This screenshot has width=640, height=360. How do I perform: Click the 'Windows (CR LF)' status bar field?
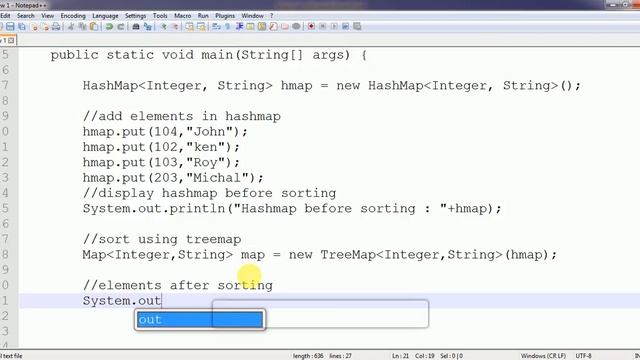(543, 356)
